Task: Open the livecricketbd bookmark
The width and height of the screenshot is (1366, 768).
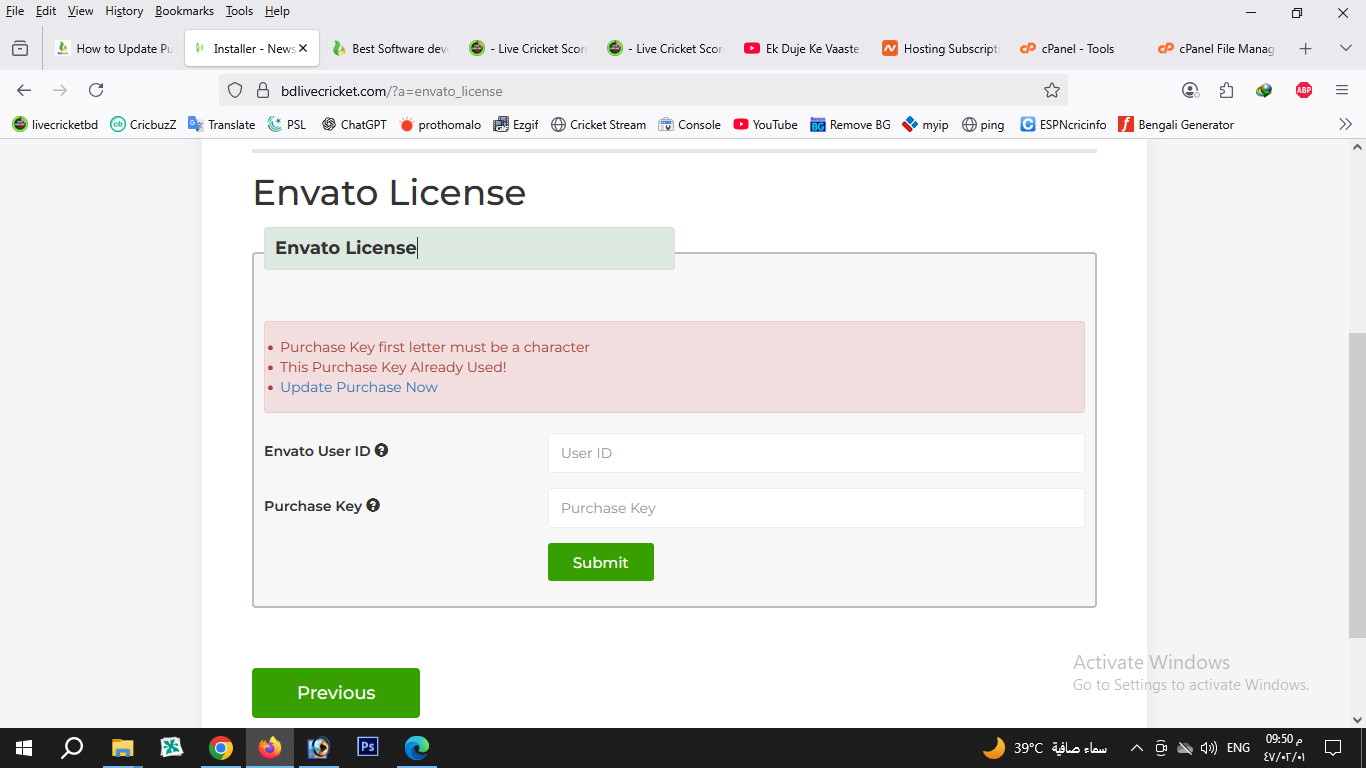Action: (55, 124)
